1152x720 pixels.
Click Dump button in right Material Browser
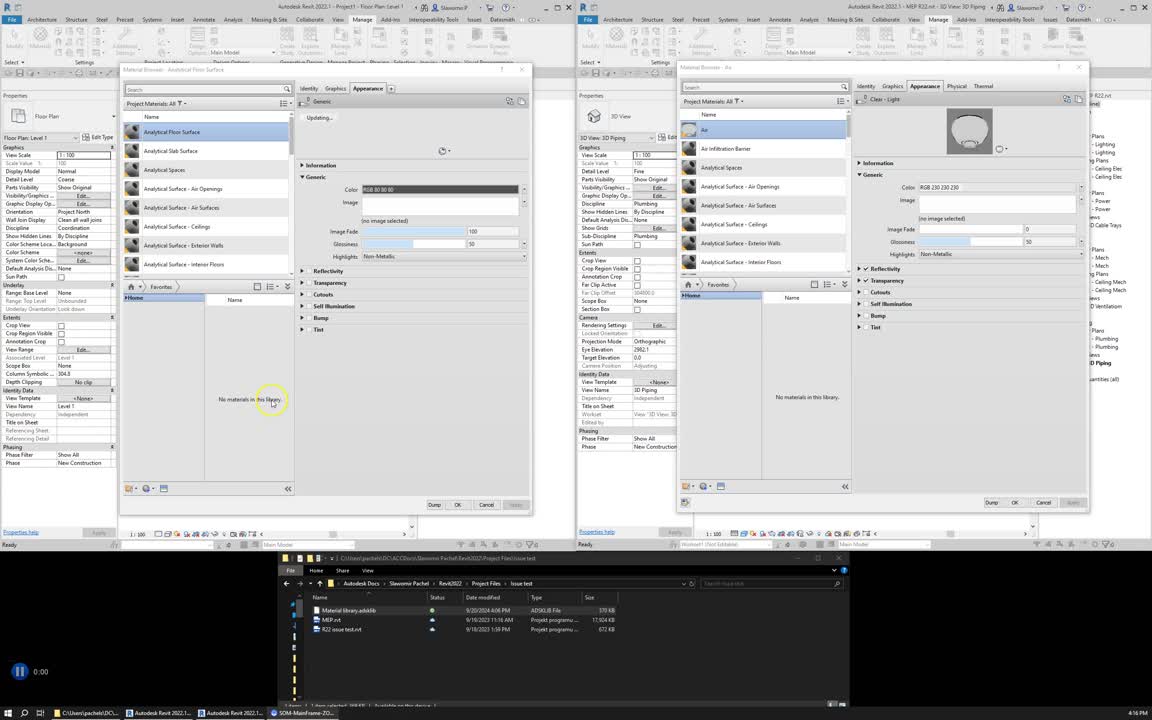coord(992,503)
